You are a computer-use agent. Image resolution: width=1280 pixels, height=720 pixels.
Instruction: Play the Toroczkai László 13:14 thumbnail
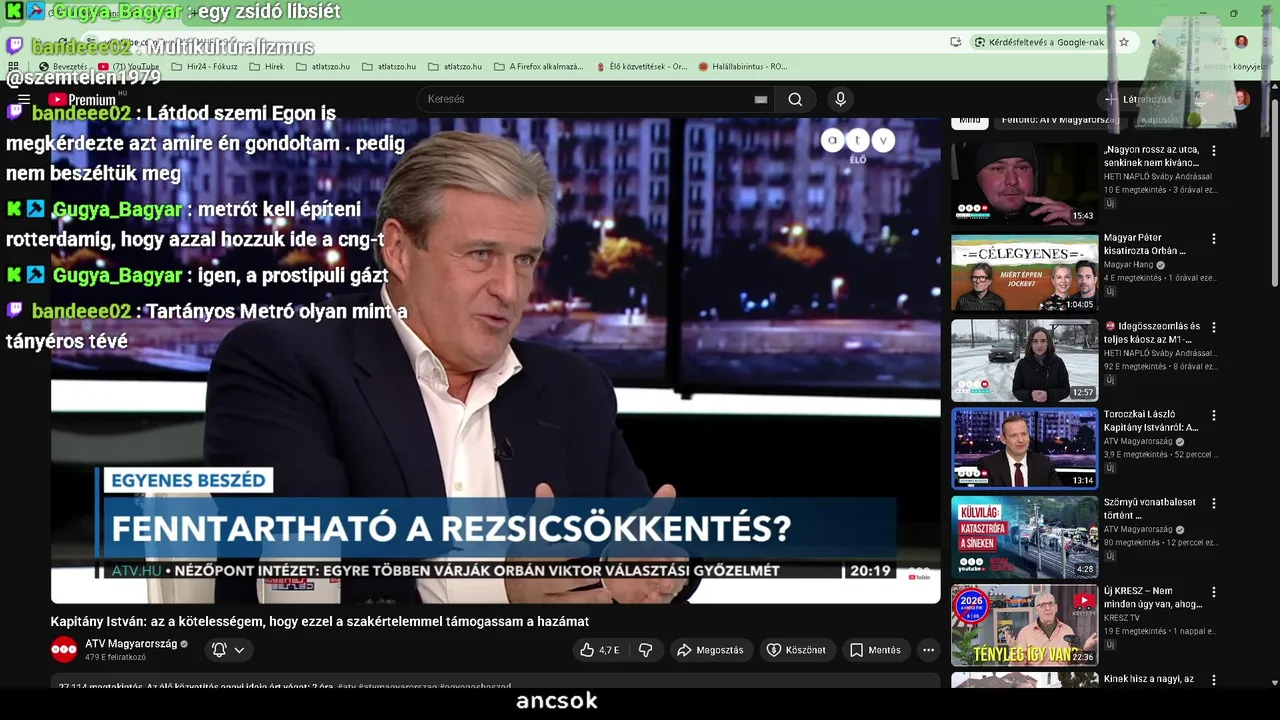[x=1024, y=448]
